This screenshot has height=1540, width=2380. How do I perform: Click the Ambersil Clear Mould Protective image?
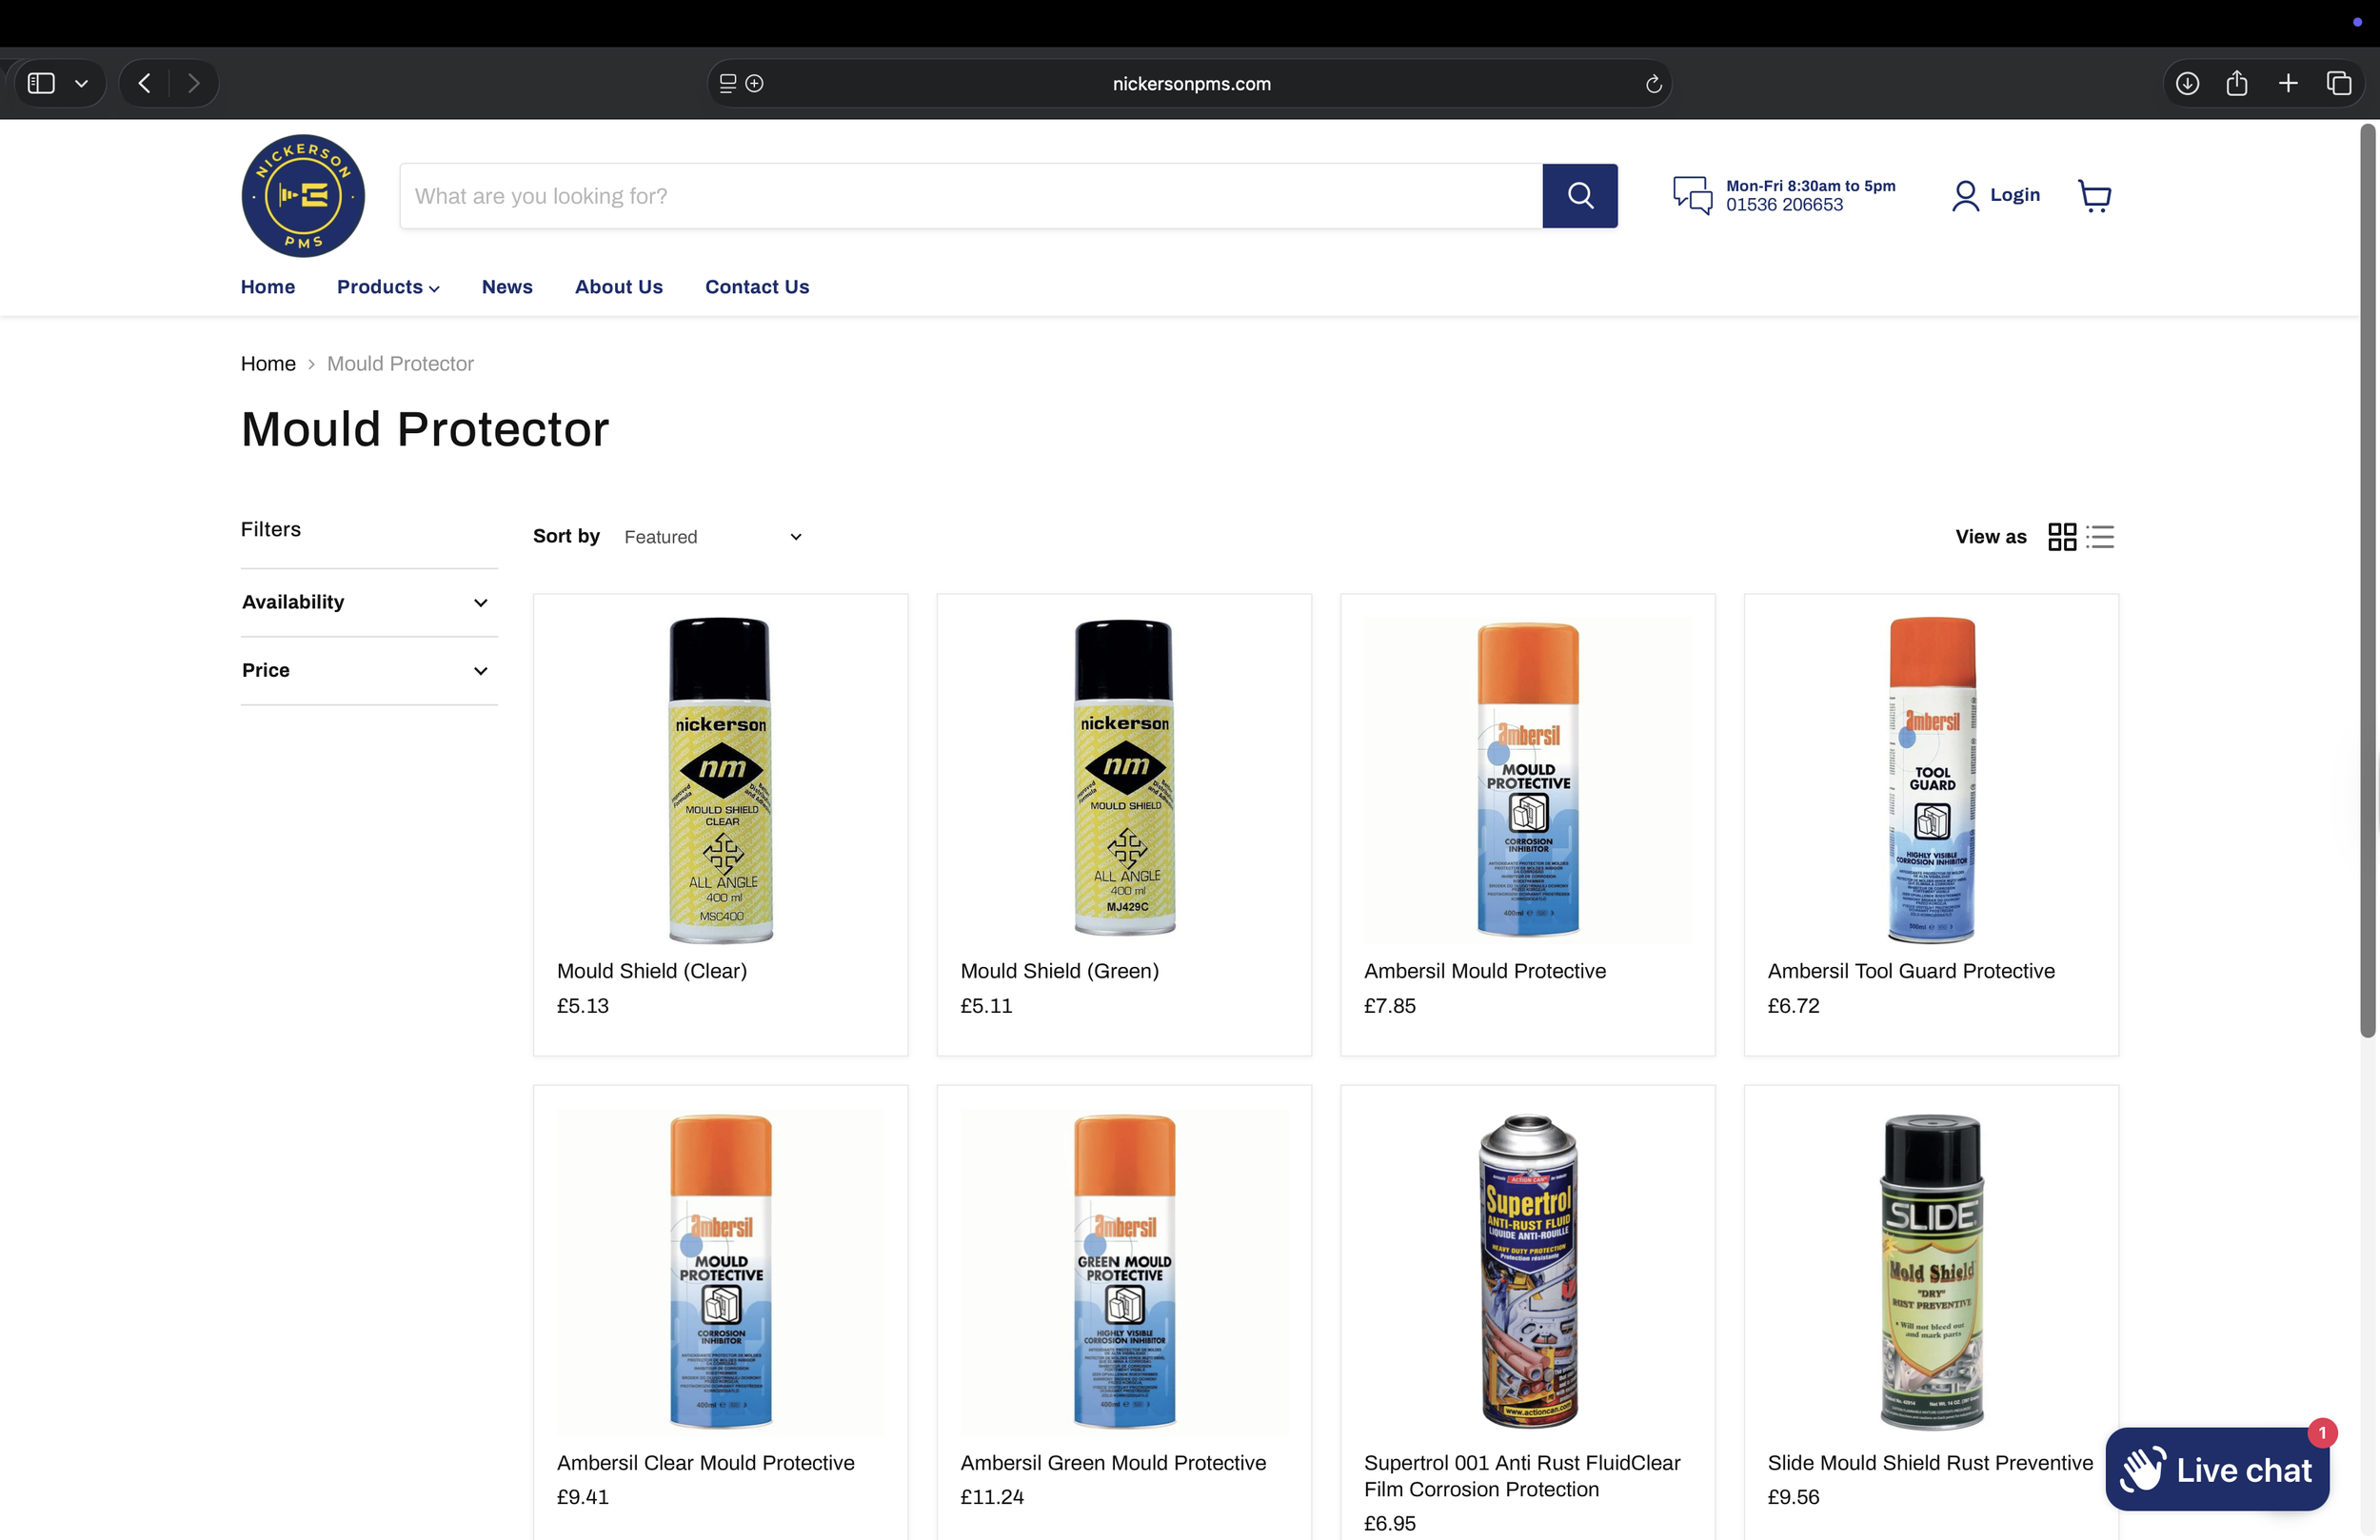pyautogui.click(x=720, y=1271)
